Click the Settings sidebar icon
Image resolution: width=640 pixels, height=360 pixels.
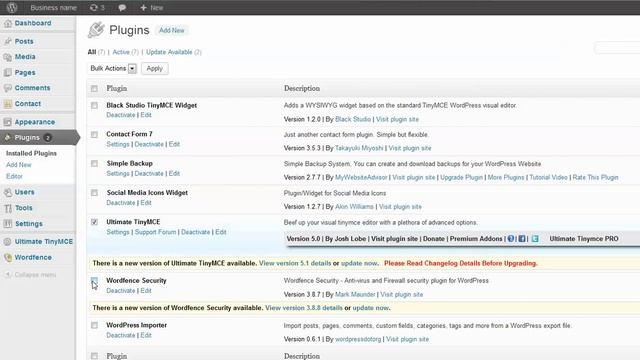coord(8,224)
